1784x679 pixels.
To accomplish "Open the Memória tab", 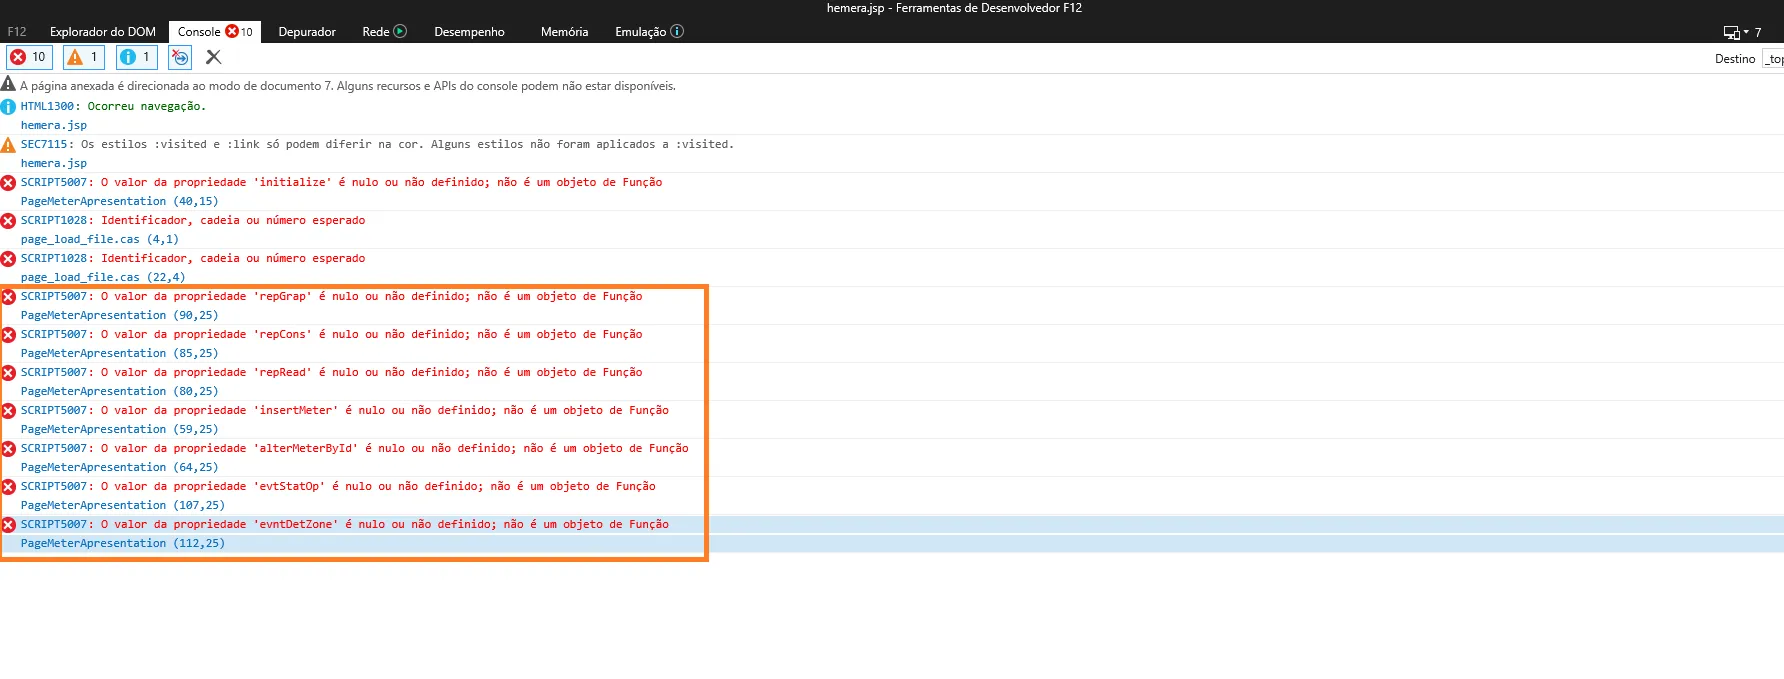I will pyautogui.click(x=564, y=32).
